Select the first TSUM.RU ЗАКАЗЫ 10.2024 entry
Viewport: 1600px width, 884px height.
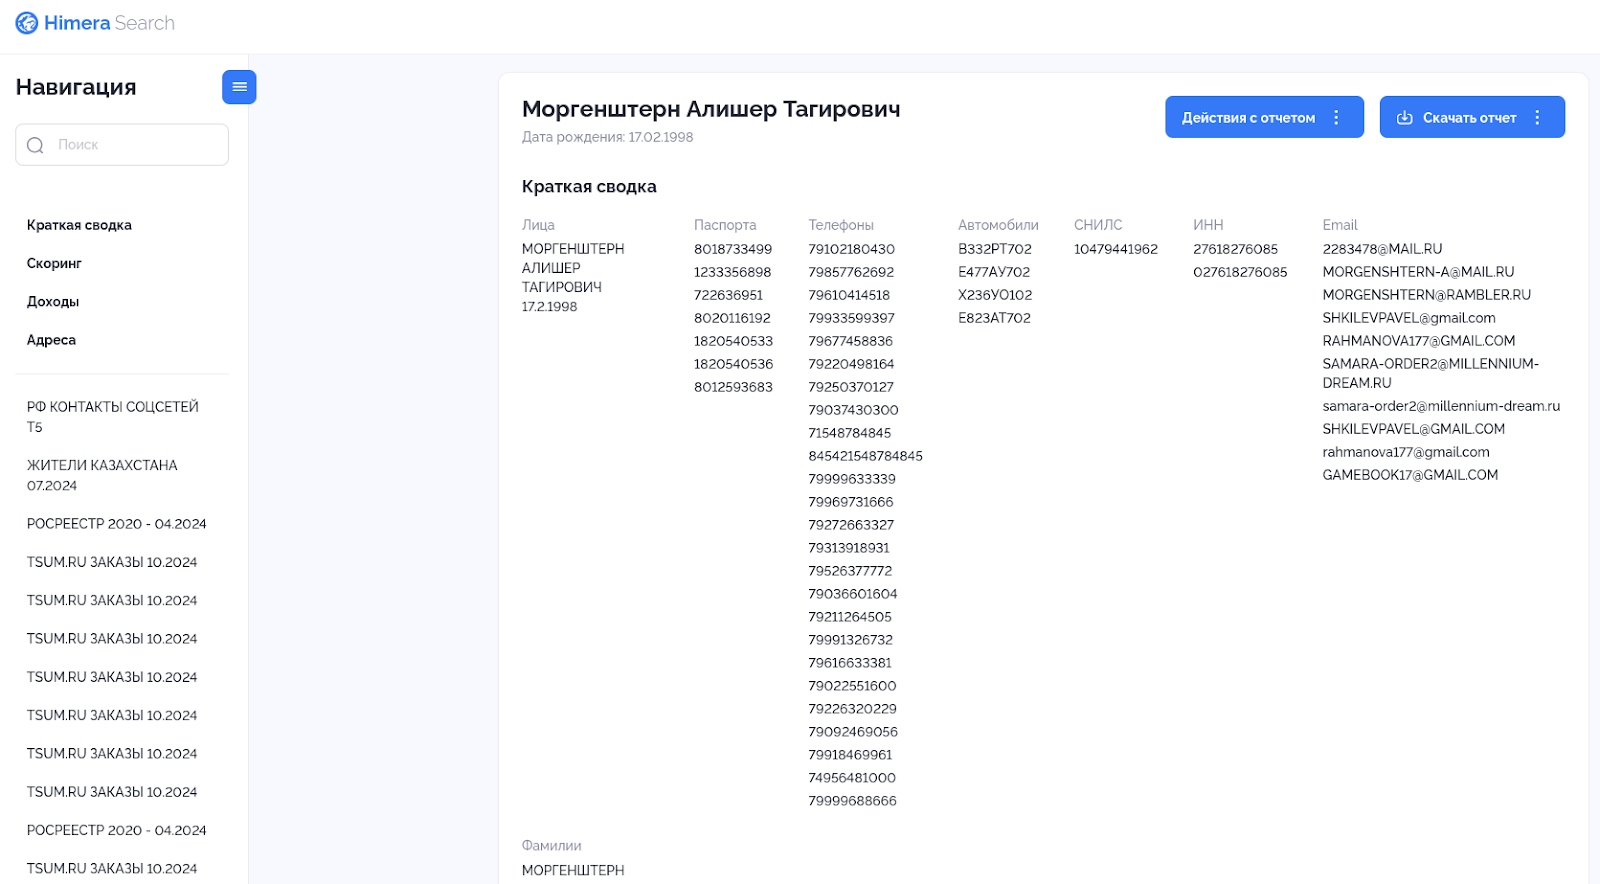coord(112,562)
